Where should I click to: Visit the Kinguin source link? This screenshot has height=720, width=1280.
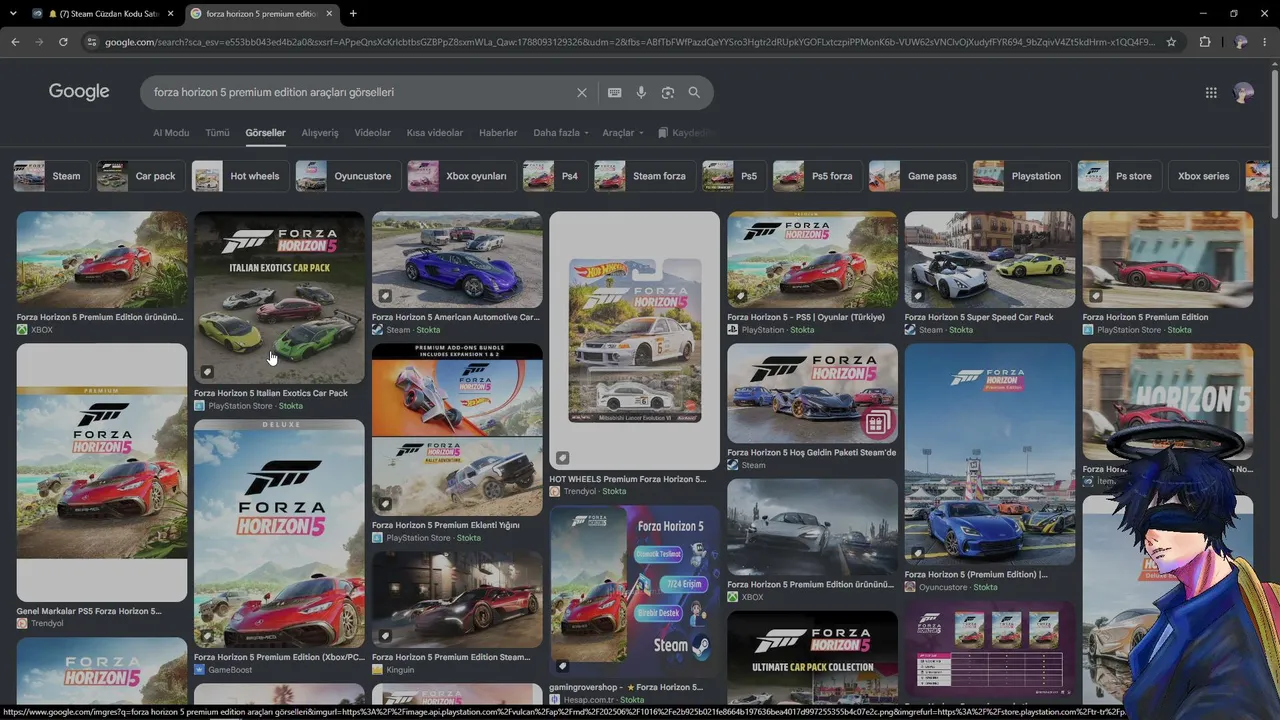coord(399,670)
